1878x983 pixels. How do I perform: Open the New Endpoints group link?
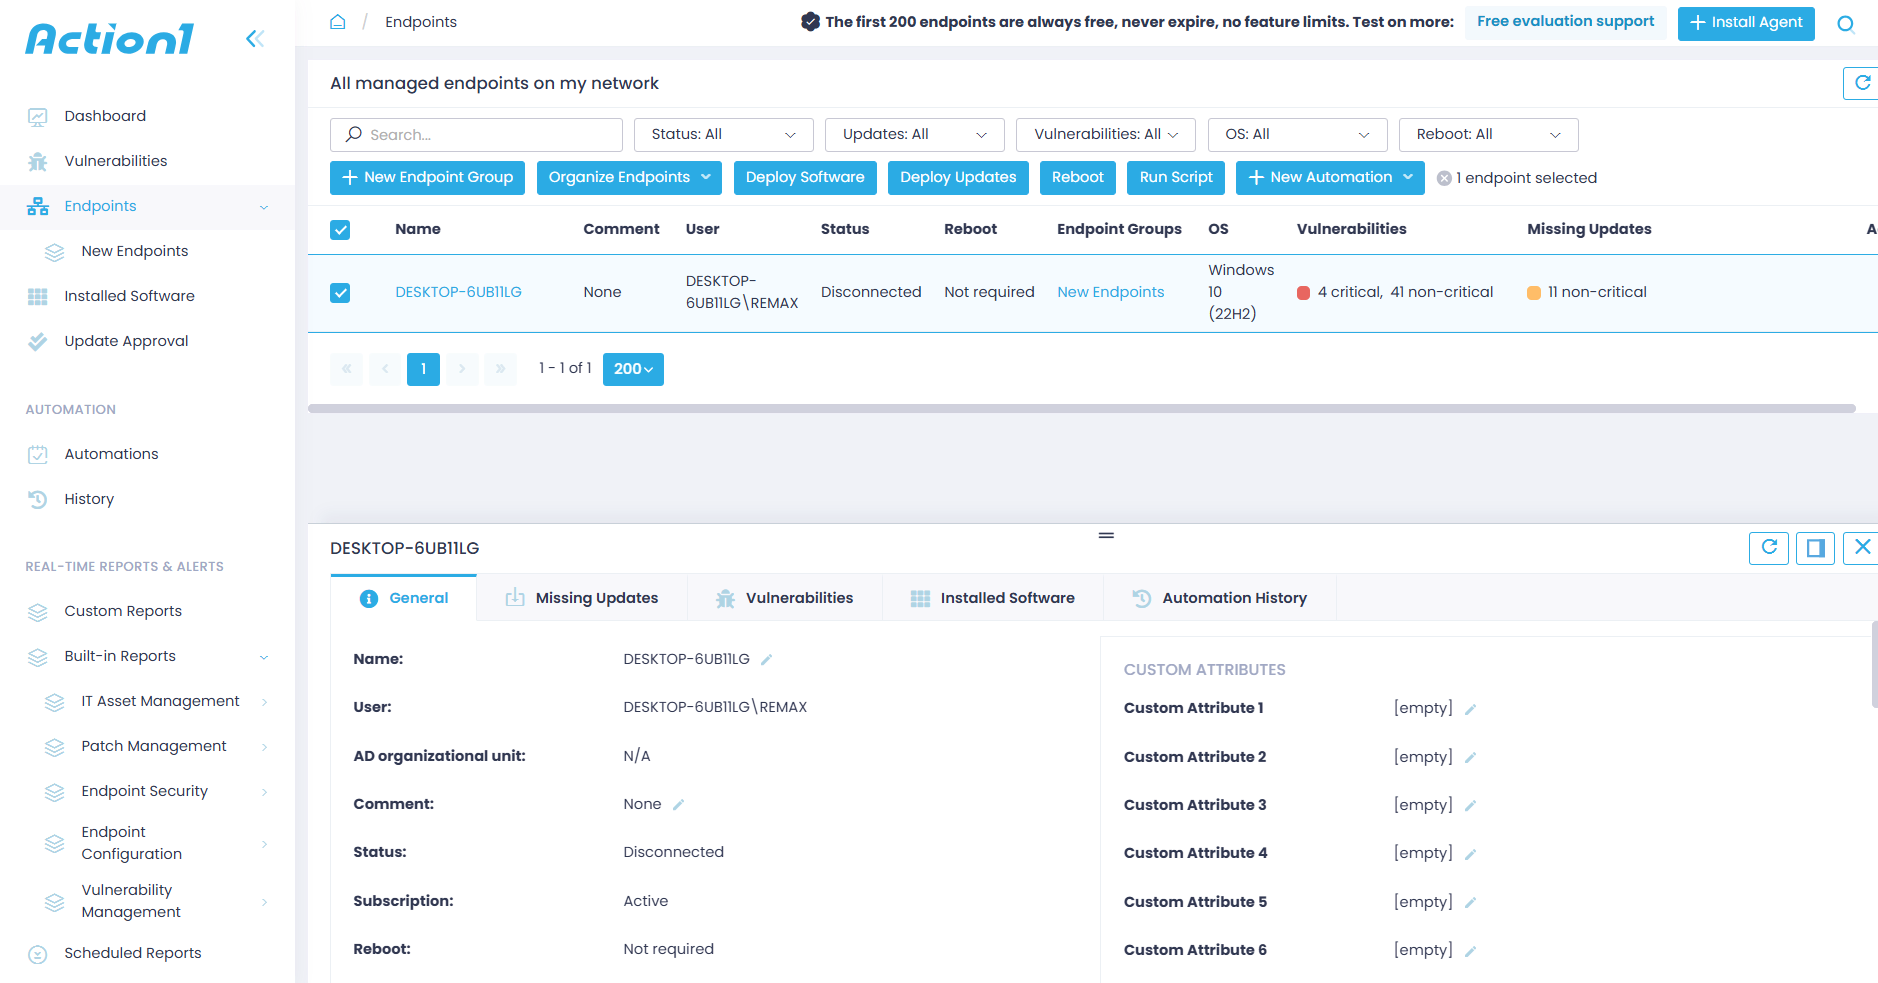(x=1110, y=292)
